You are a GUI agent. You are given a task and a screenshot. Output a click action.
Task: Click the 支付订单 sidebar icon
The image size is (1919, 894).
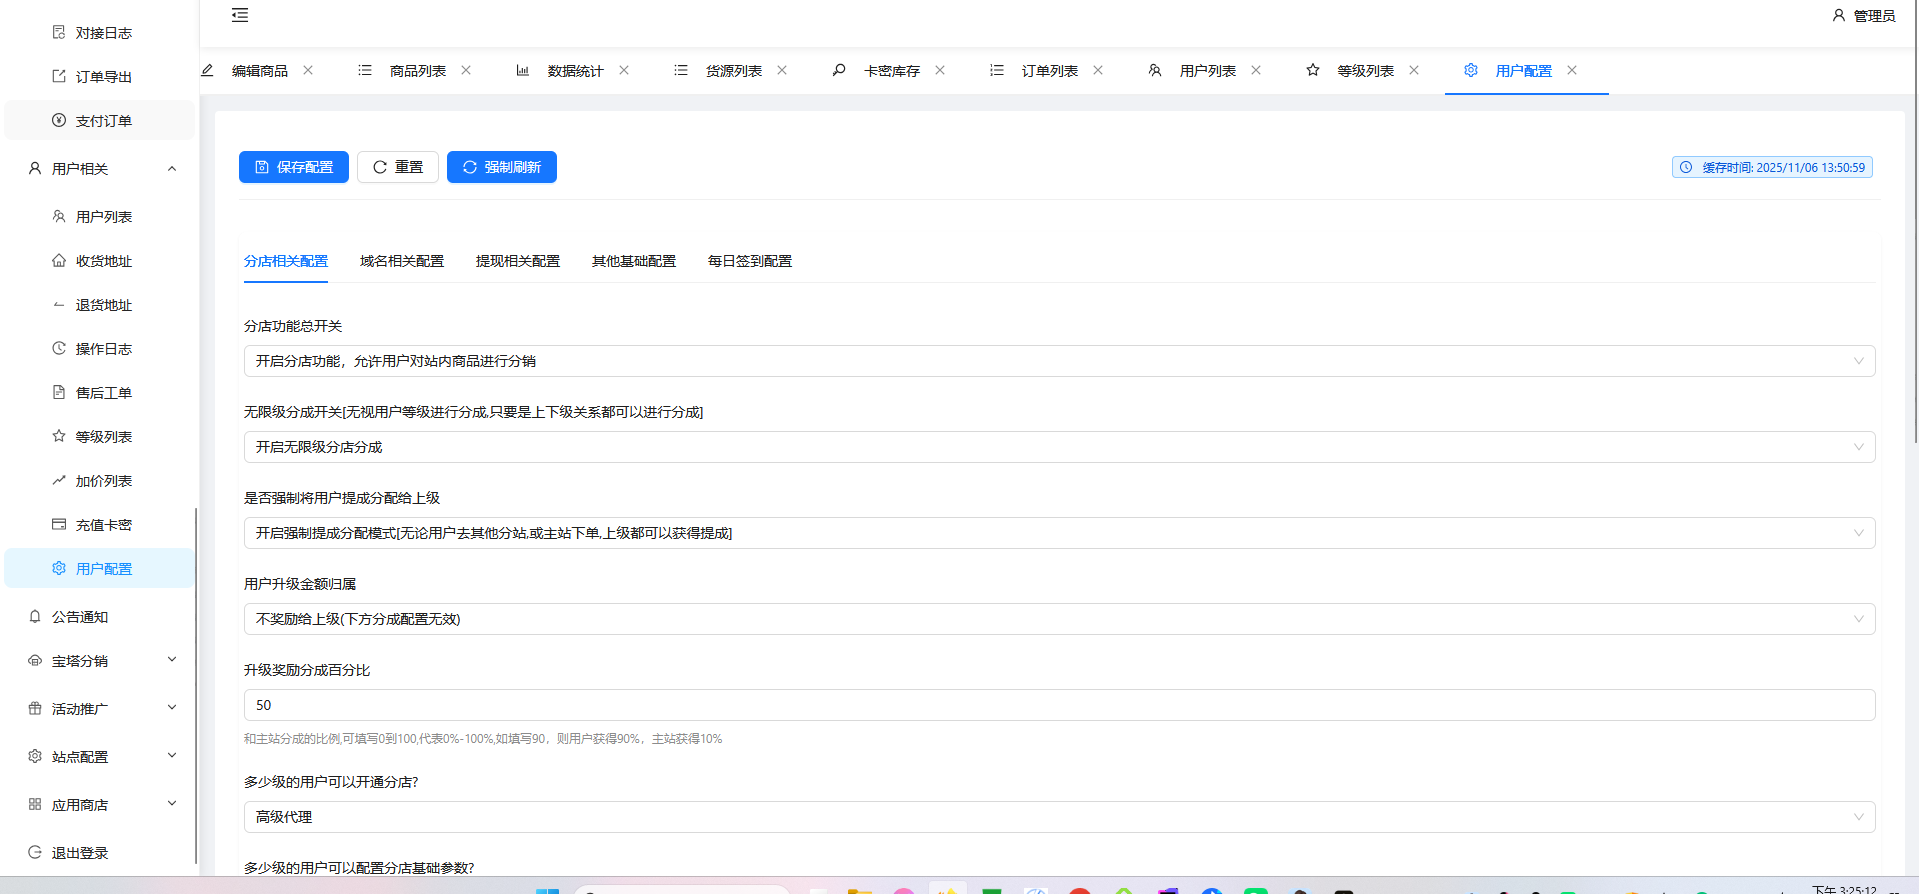pyautogui.click(x=59, y=120)
